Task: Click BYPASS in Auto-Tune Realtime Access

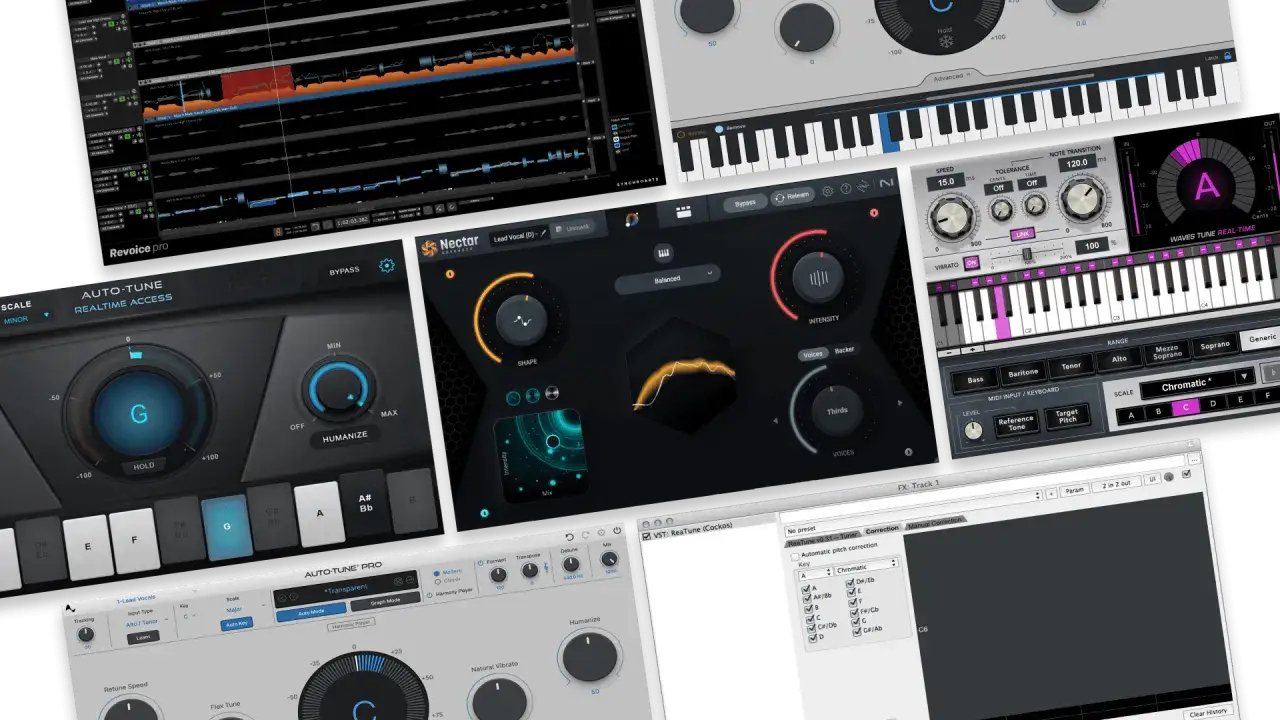Action: 344,270
